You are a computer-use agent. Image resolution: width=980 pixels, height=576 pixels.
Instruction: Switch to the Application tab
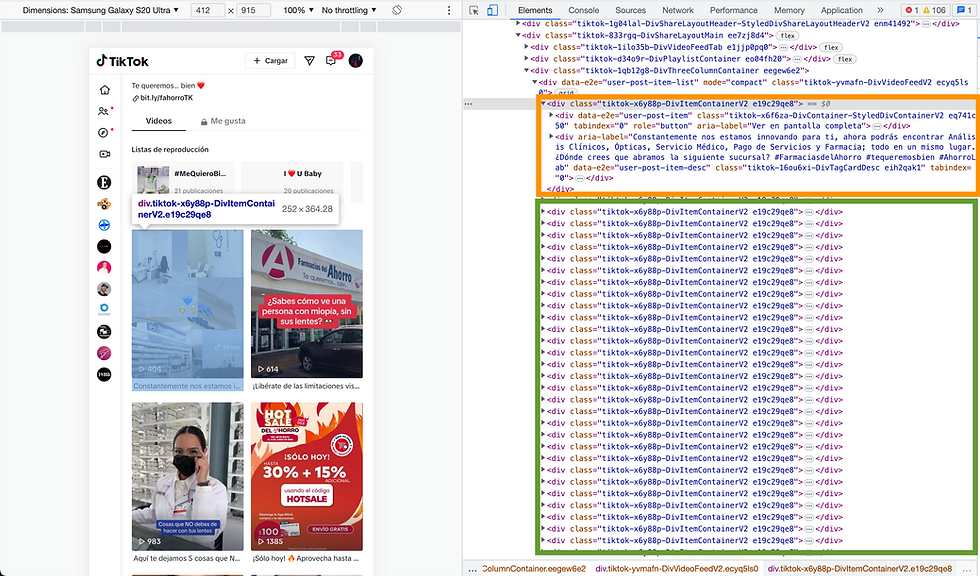coord(842,10)
